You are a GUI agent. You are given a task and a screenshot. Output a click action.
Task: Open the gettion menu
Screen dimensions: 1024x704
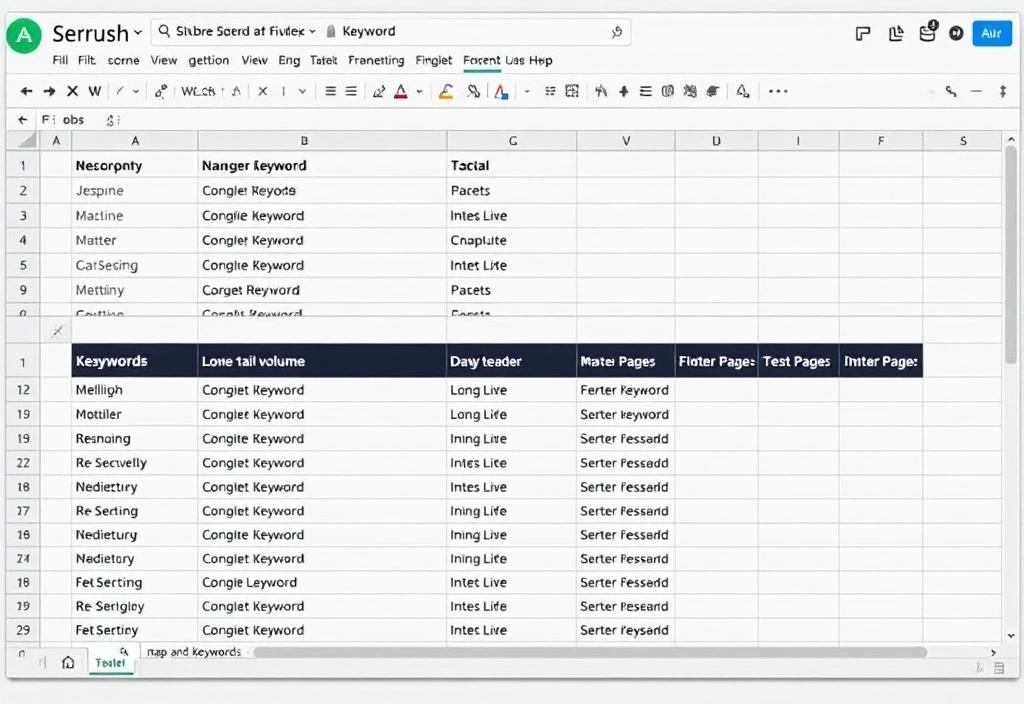coord(208,61)
